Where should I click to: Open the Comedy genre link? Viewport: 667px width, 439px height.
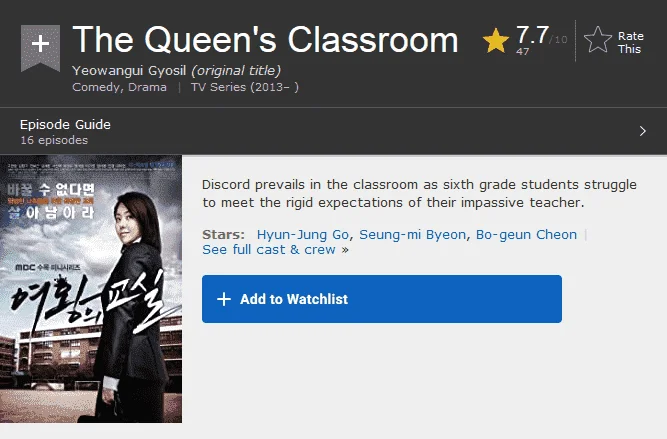(96, 87)
